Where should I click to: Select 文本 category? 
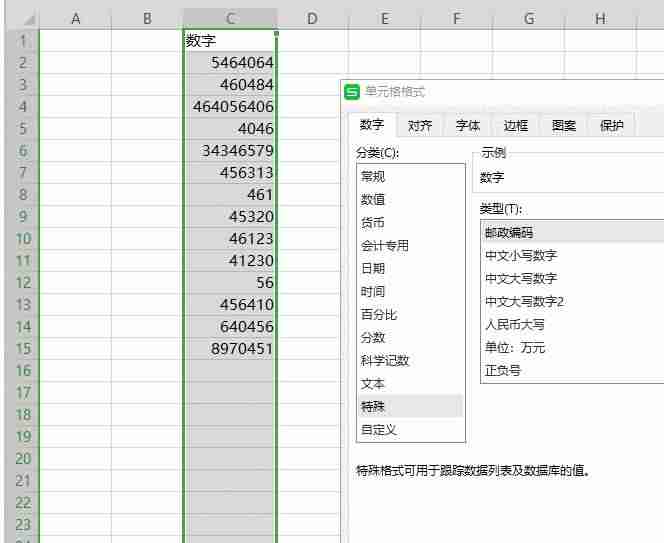[x=410, y=383]
